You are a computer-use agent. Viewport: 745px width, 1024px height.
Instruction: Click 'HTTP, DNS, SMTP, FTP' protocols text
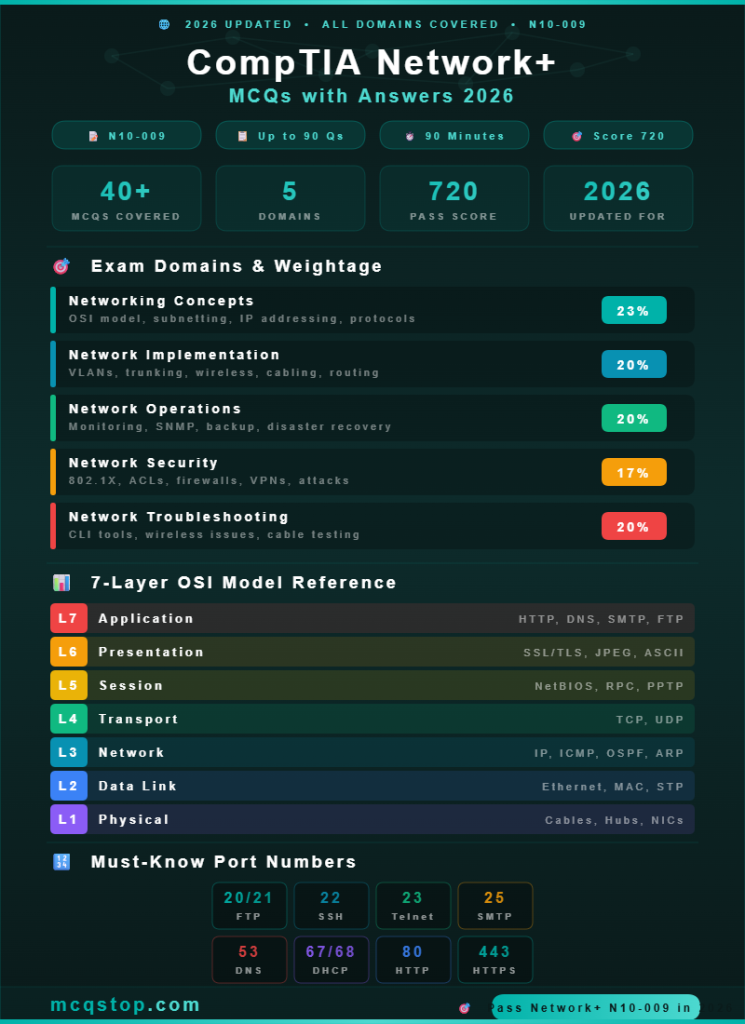click(x=601, y=619)
